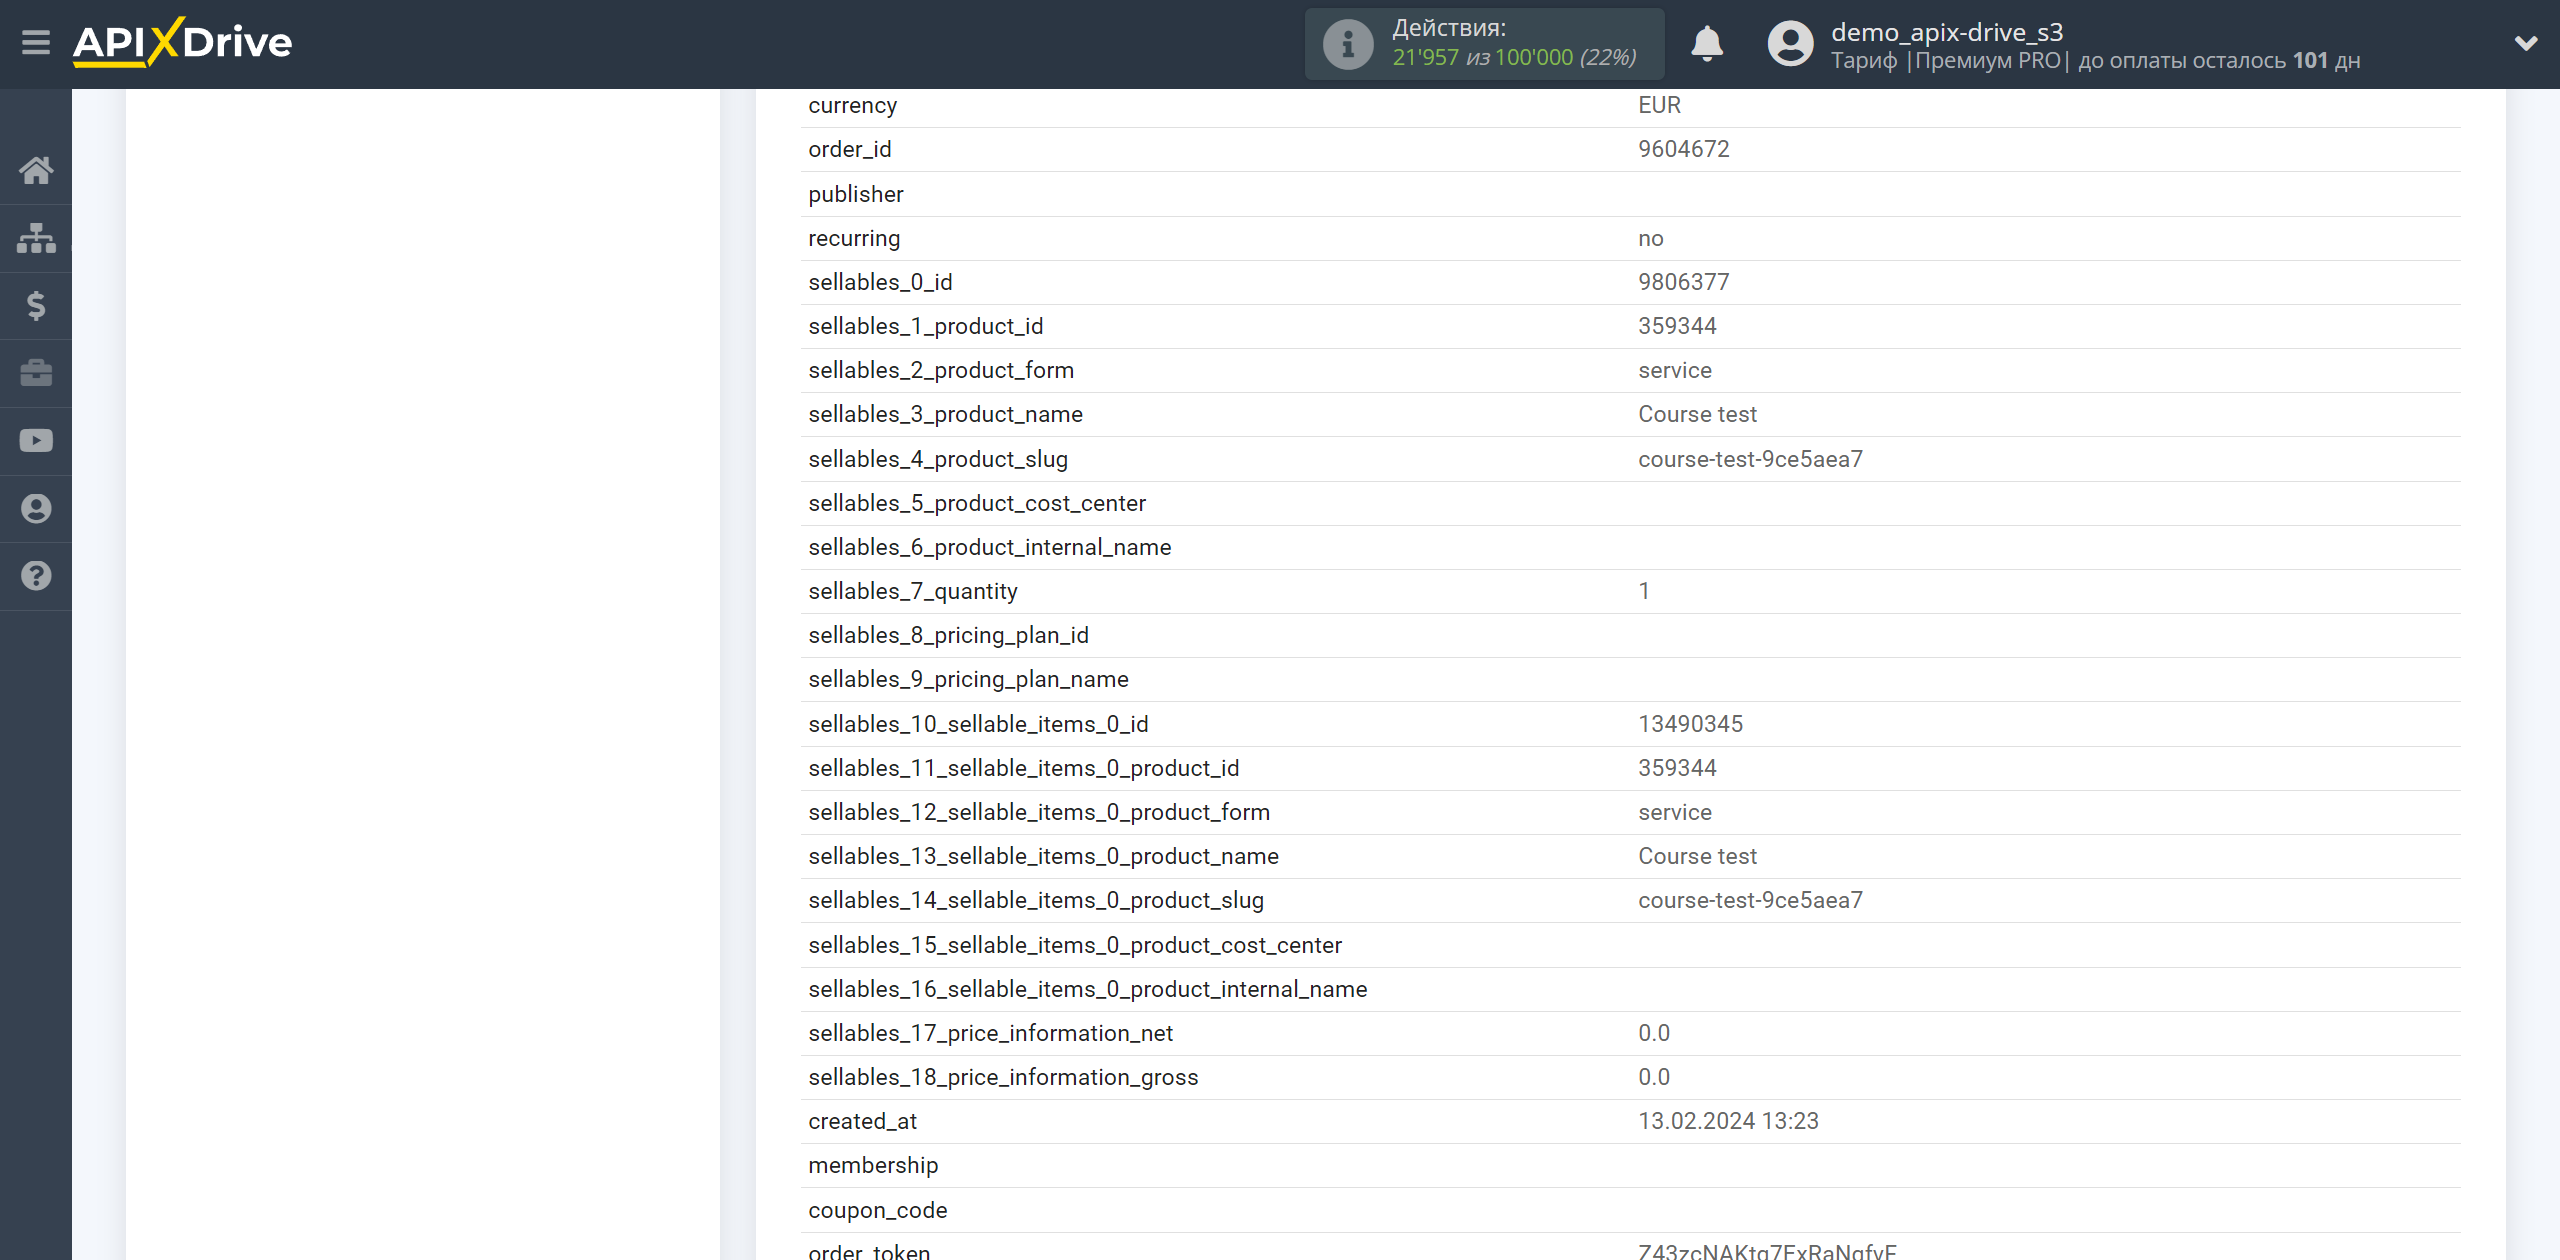Open the profile icon in sidebar
Image resolution: width=2560 pixels, height=1260 pixels.
pyautogui.click(x=36, y=508)
